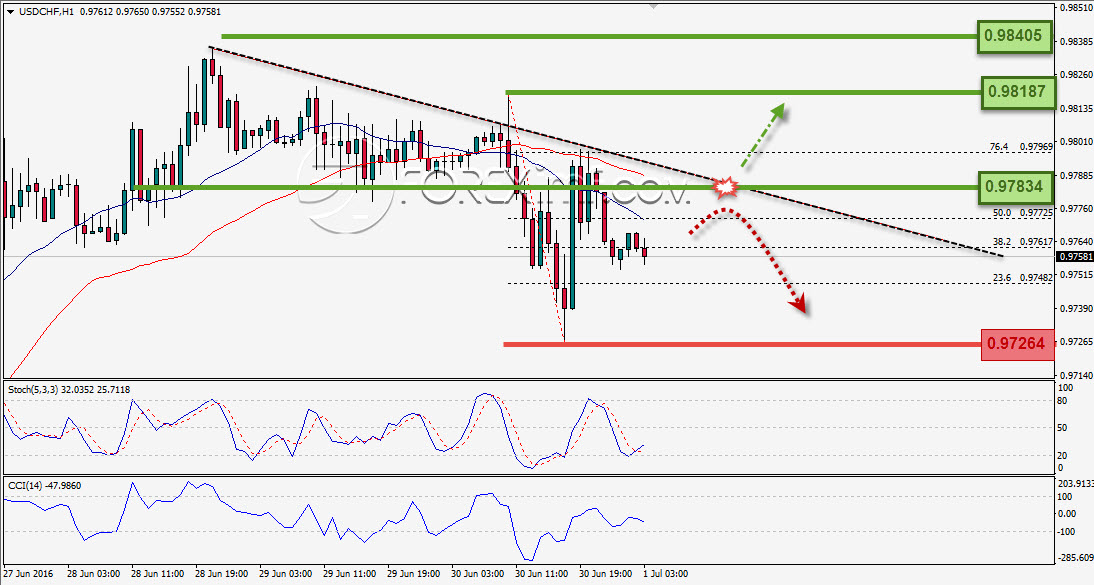Select the green 0.97834 level label

tap(1014, 187)
